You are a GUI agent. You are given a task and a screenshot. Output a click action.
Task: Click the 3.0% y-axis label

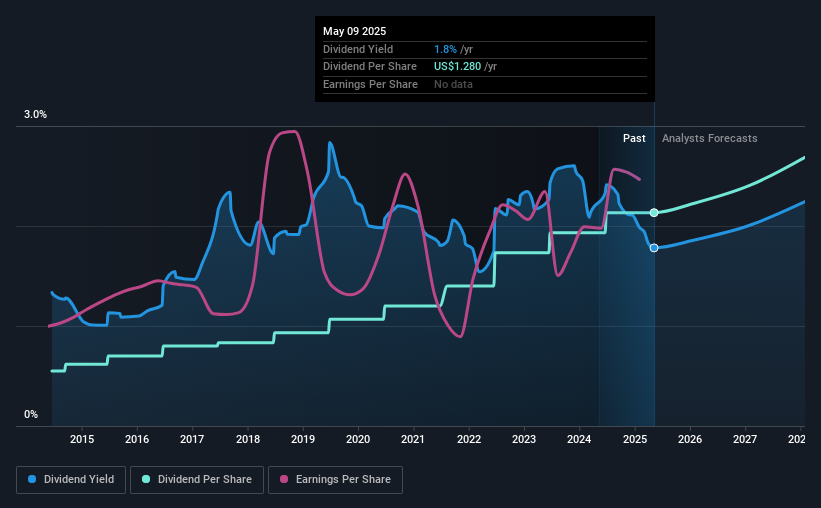tap(35, 115)
